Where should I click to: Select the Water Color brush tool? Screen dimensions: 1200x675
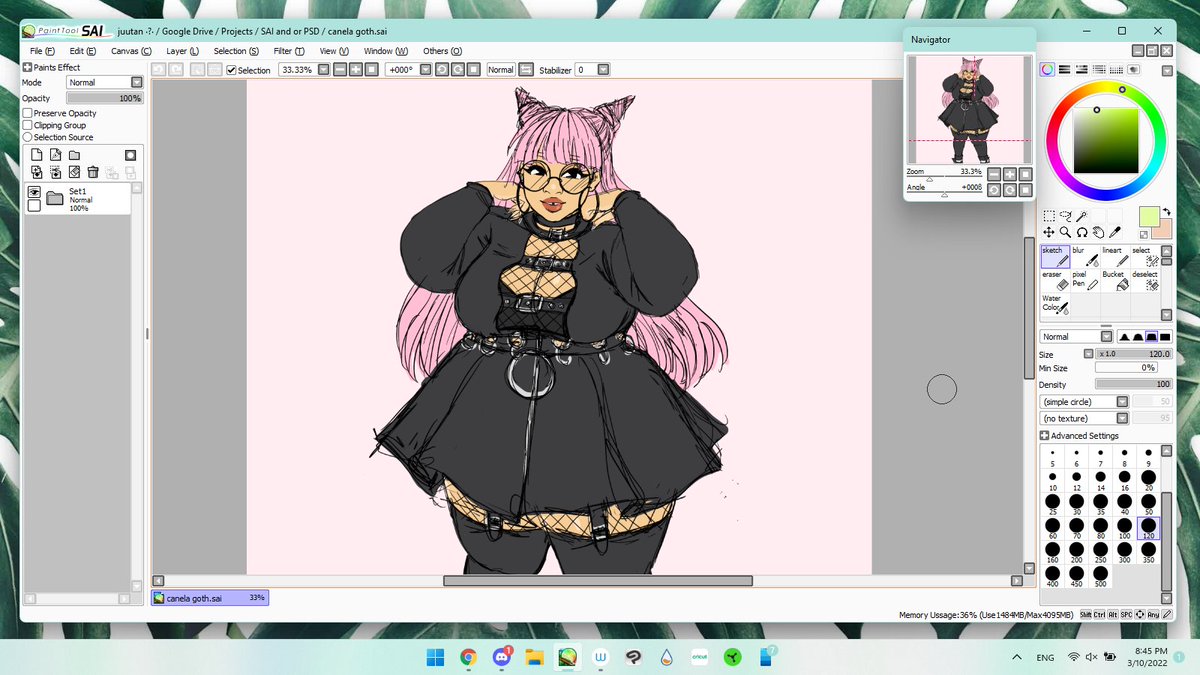1055,304
